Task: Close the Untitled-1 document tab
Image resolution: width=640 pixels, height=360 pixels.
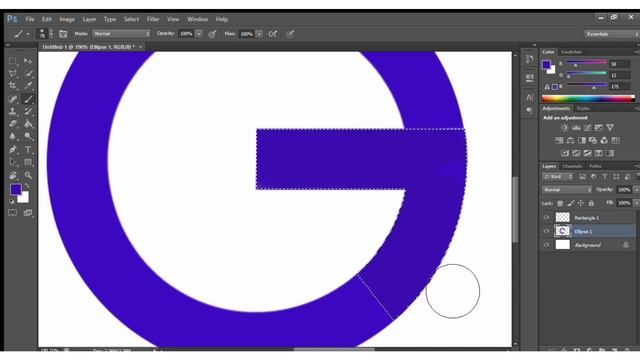Action: [x=140, y=47]
